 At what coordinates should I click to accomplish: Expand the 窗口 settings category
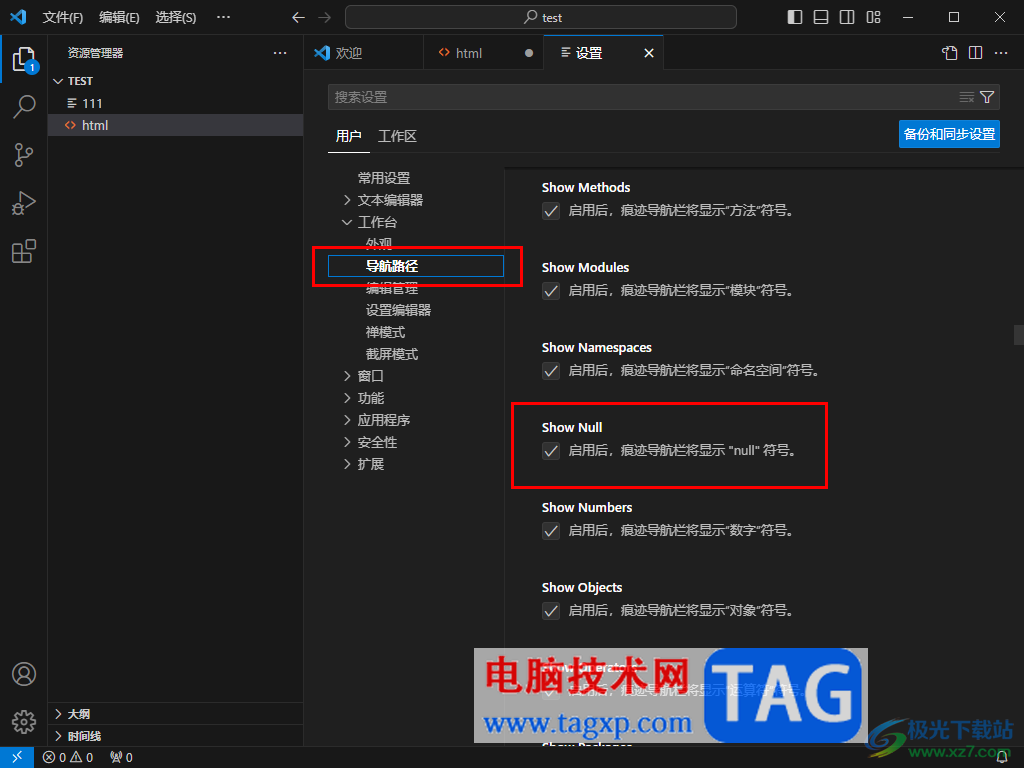tap(347, 376)
